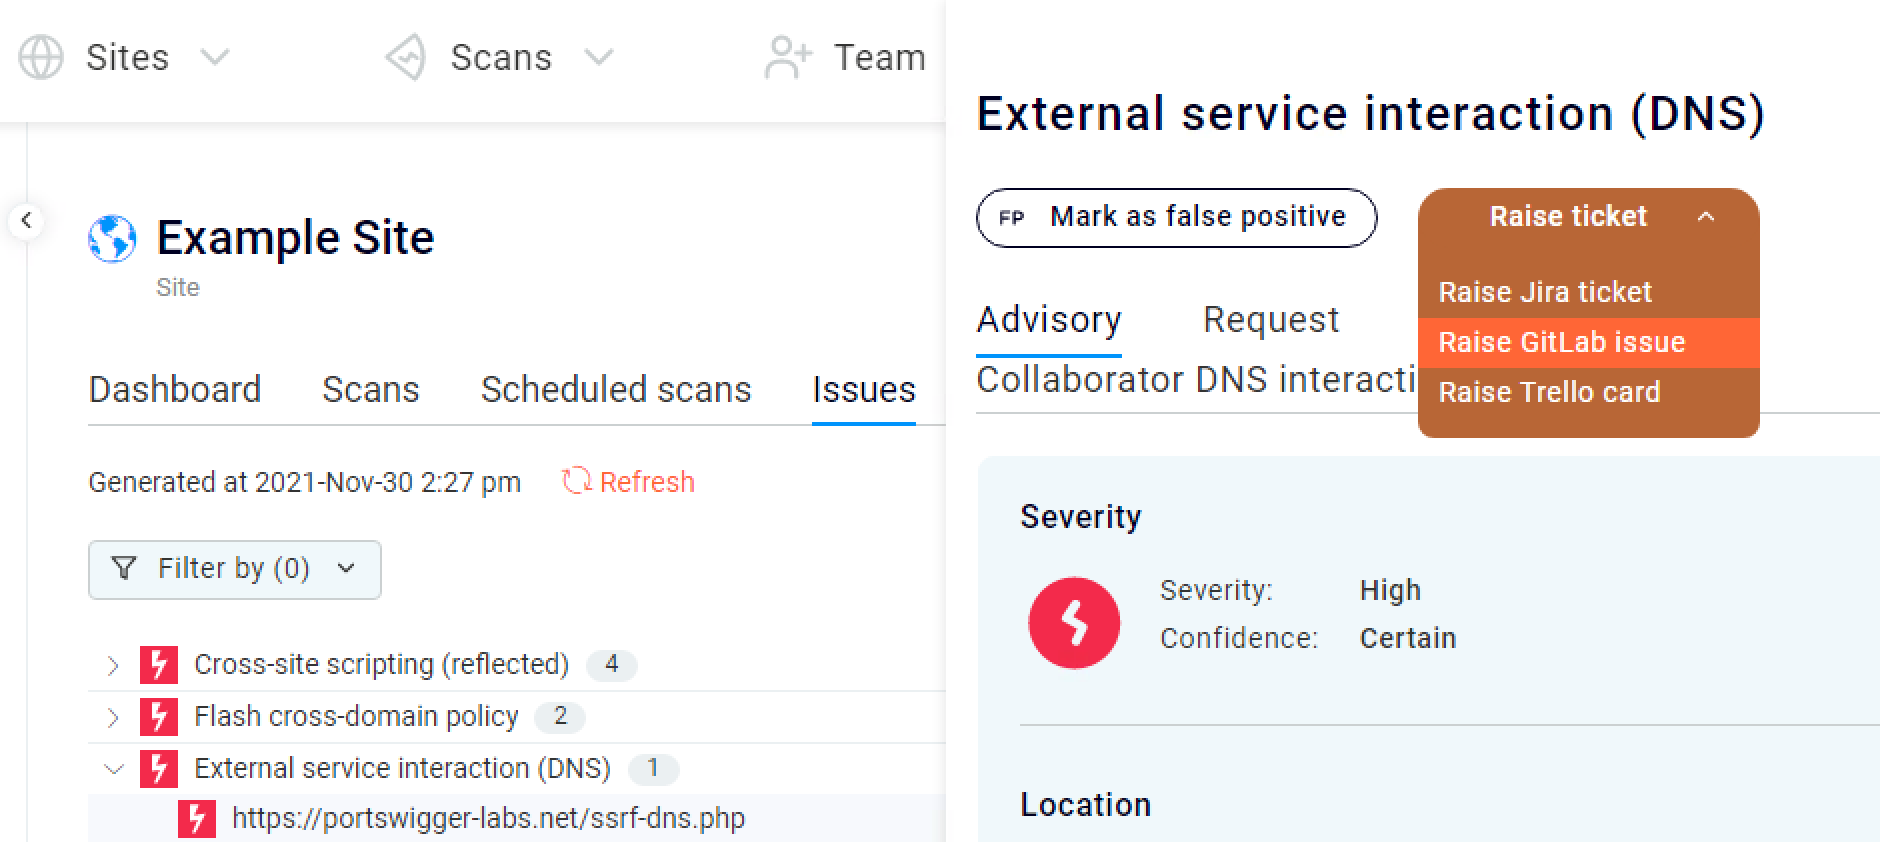
Task: Click the Location section heading
Action: [x=1086, y=805]
